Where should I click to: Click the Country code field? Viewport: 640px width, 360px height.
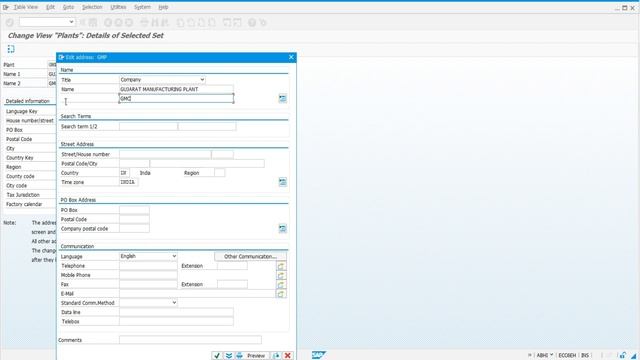point(124,173)
